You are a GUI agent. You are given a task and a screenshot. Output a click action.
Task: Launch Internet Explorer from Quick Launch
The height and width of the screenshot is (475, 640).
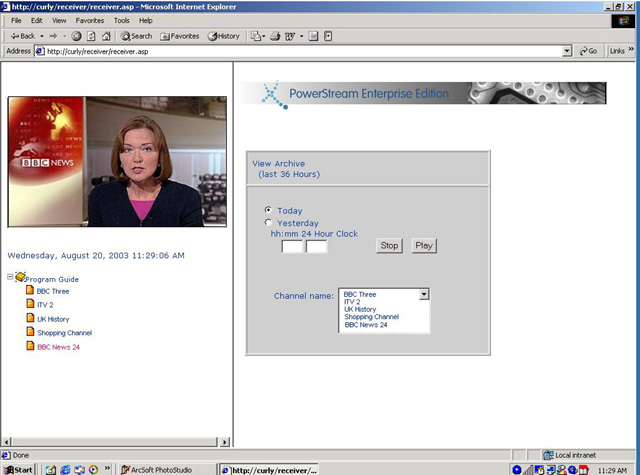pos(65,470)
